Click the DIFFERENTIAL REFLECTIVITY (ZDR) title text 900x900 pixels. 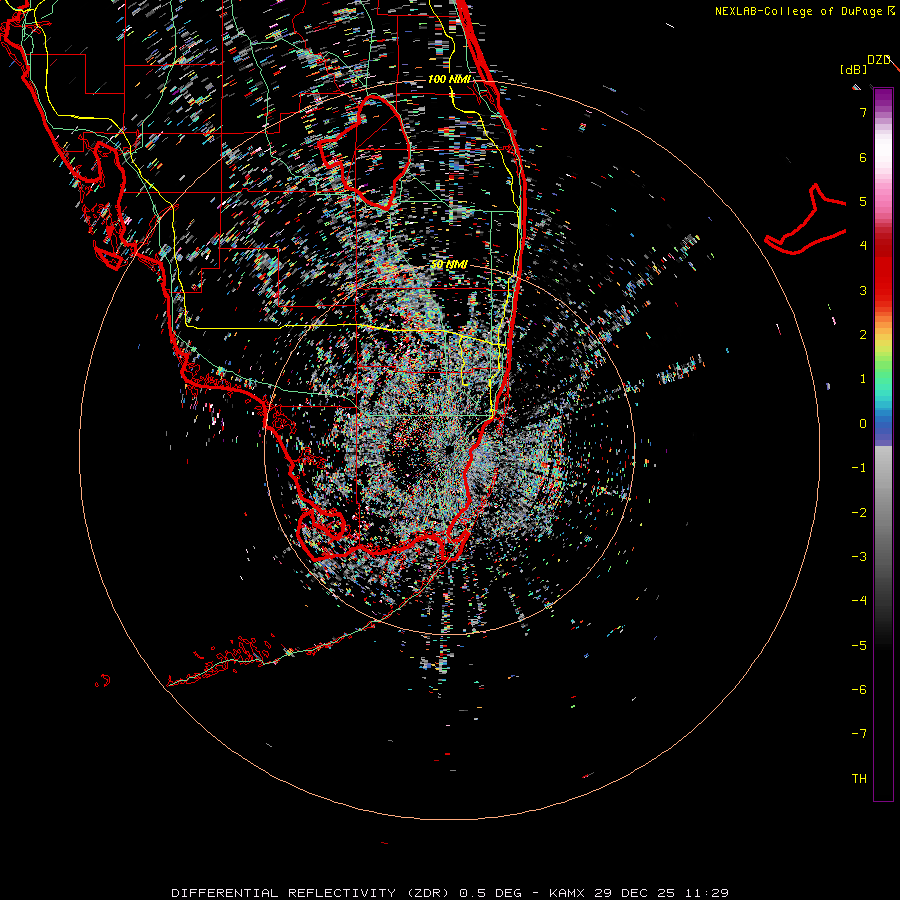[313, 893]
